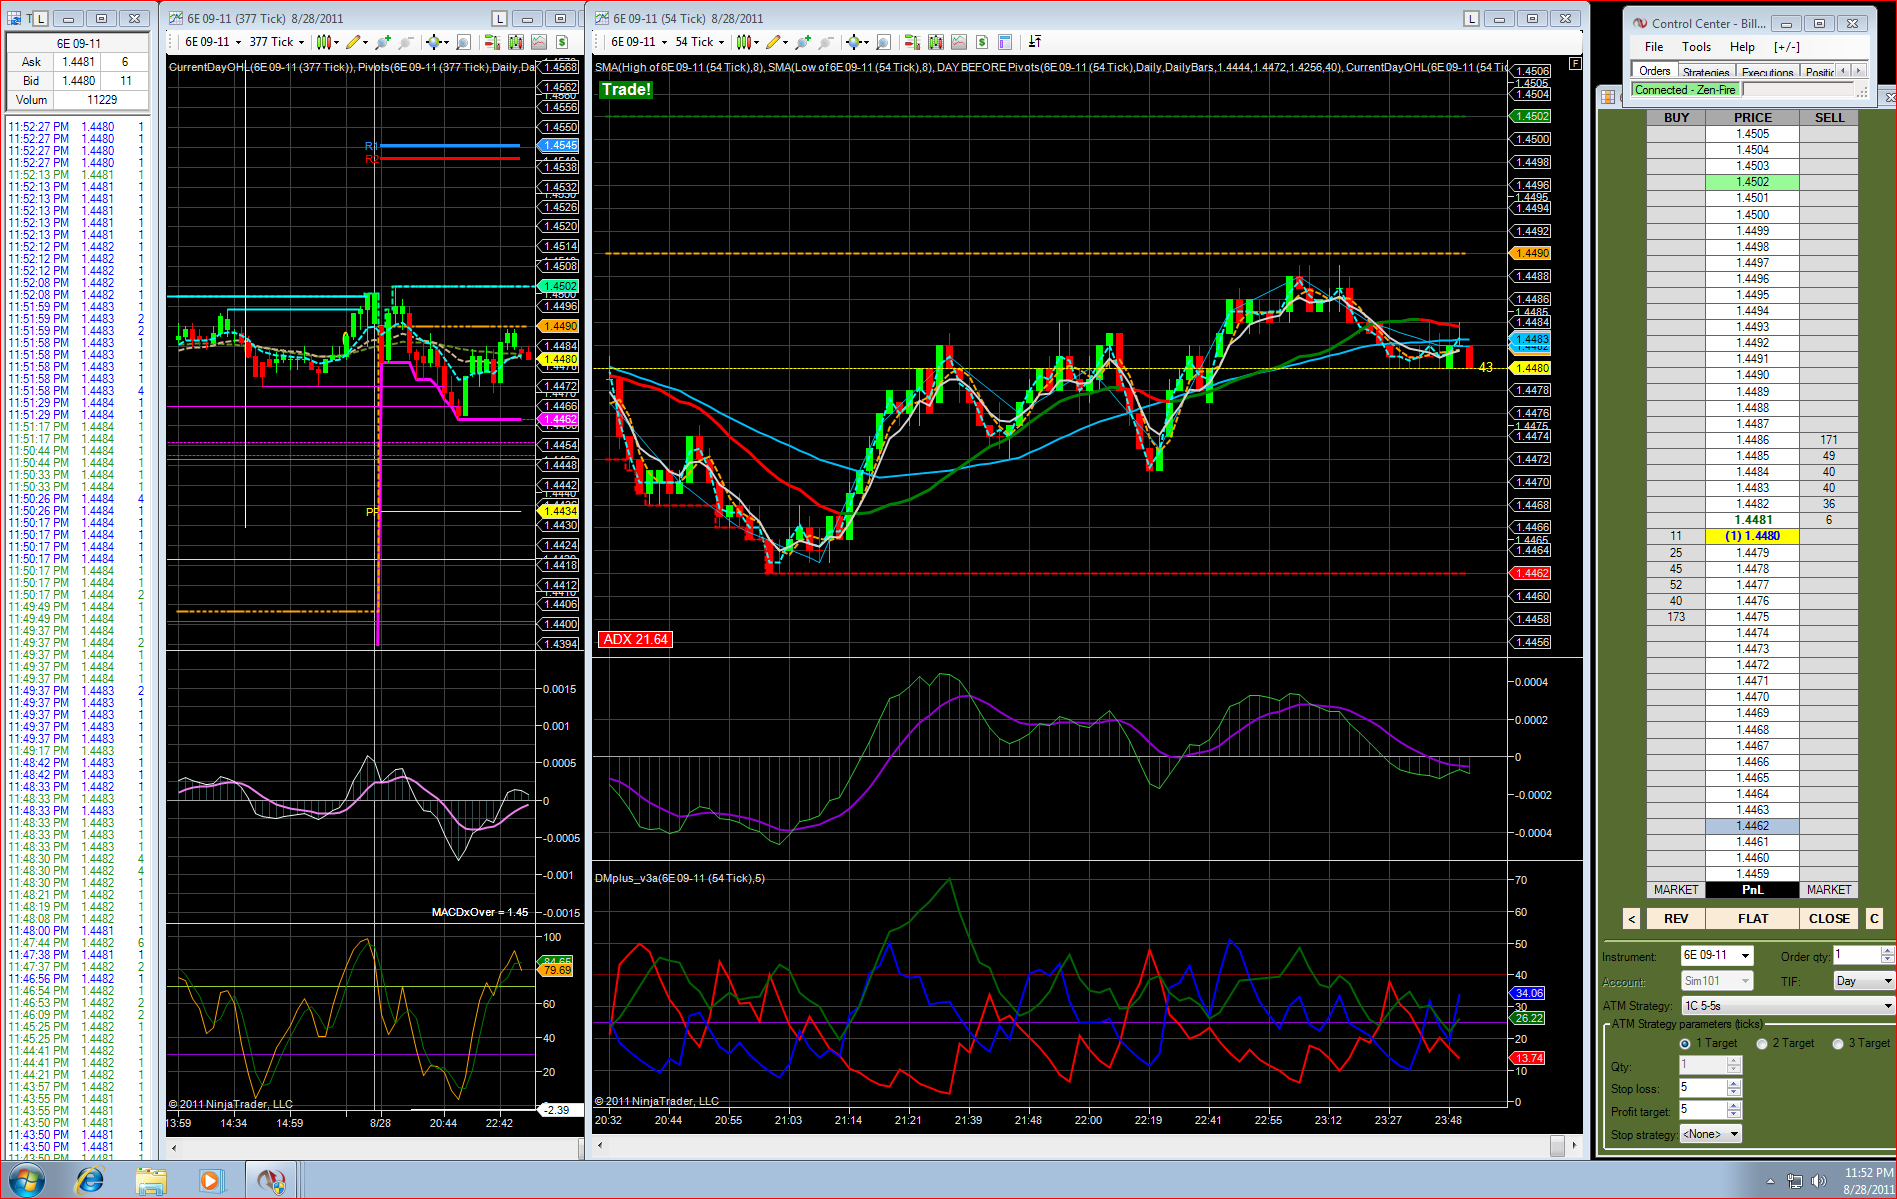
Task: Open indicators icon in 54 Tick chart
Action: [959, 42]
